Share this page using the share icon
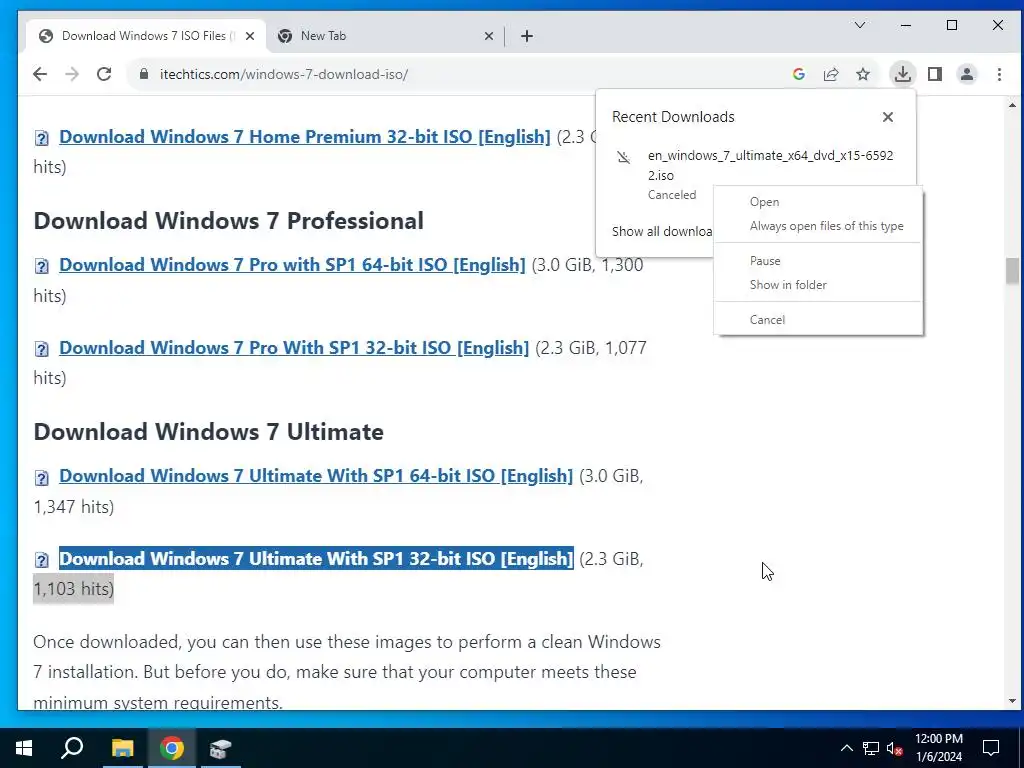Viewport: 1024px width, 768px height. click(831, 74)
